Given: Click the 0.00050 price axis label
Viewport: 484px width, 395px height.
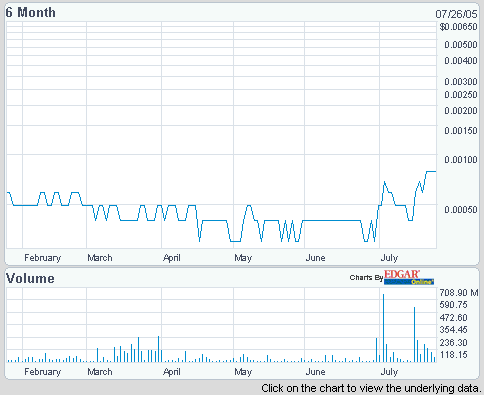Looking at the screenshot, I should pyautogui.click(x=461, y=210).
